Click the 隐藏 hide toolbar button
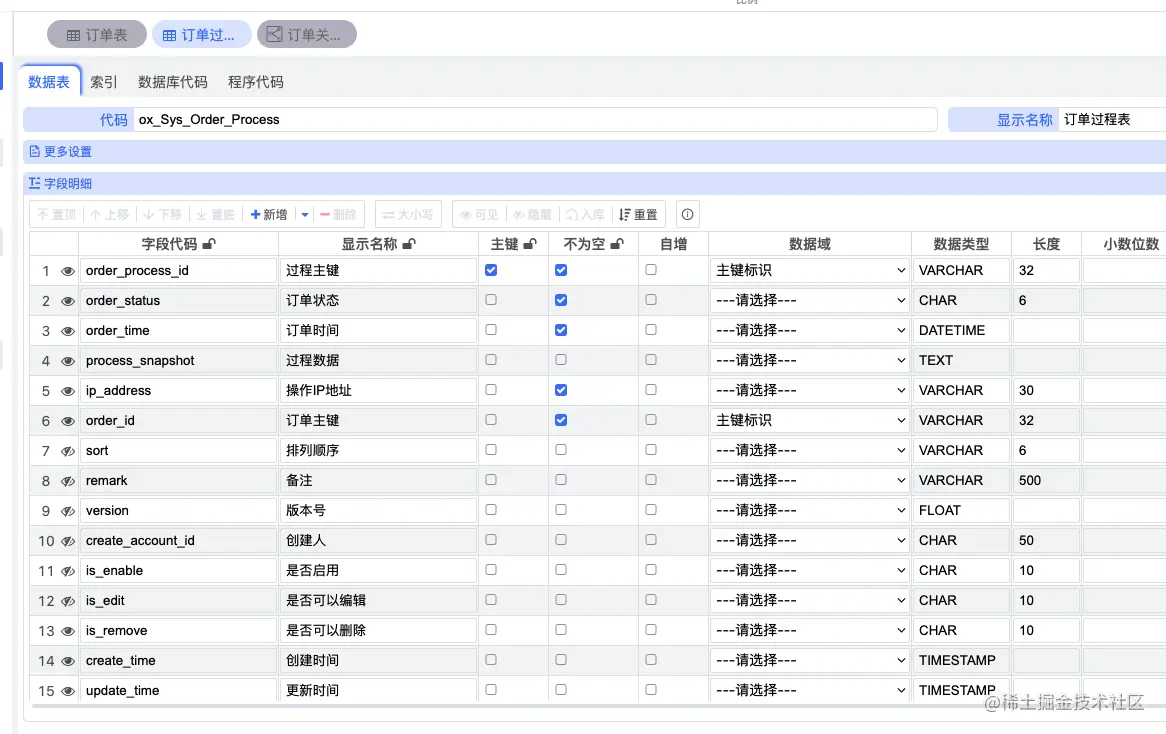This screenshot has height=734, width=1166. pos(532,214)
